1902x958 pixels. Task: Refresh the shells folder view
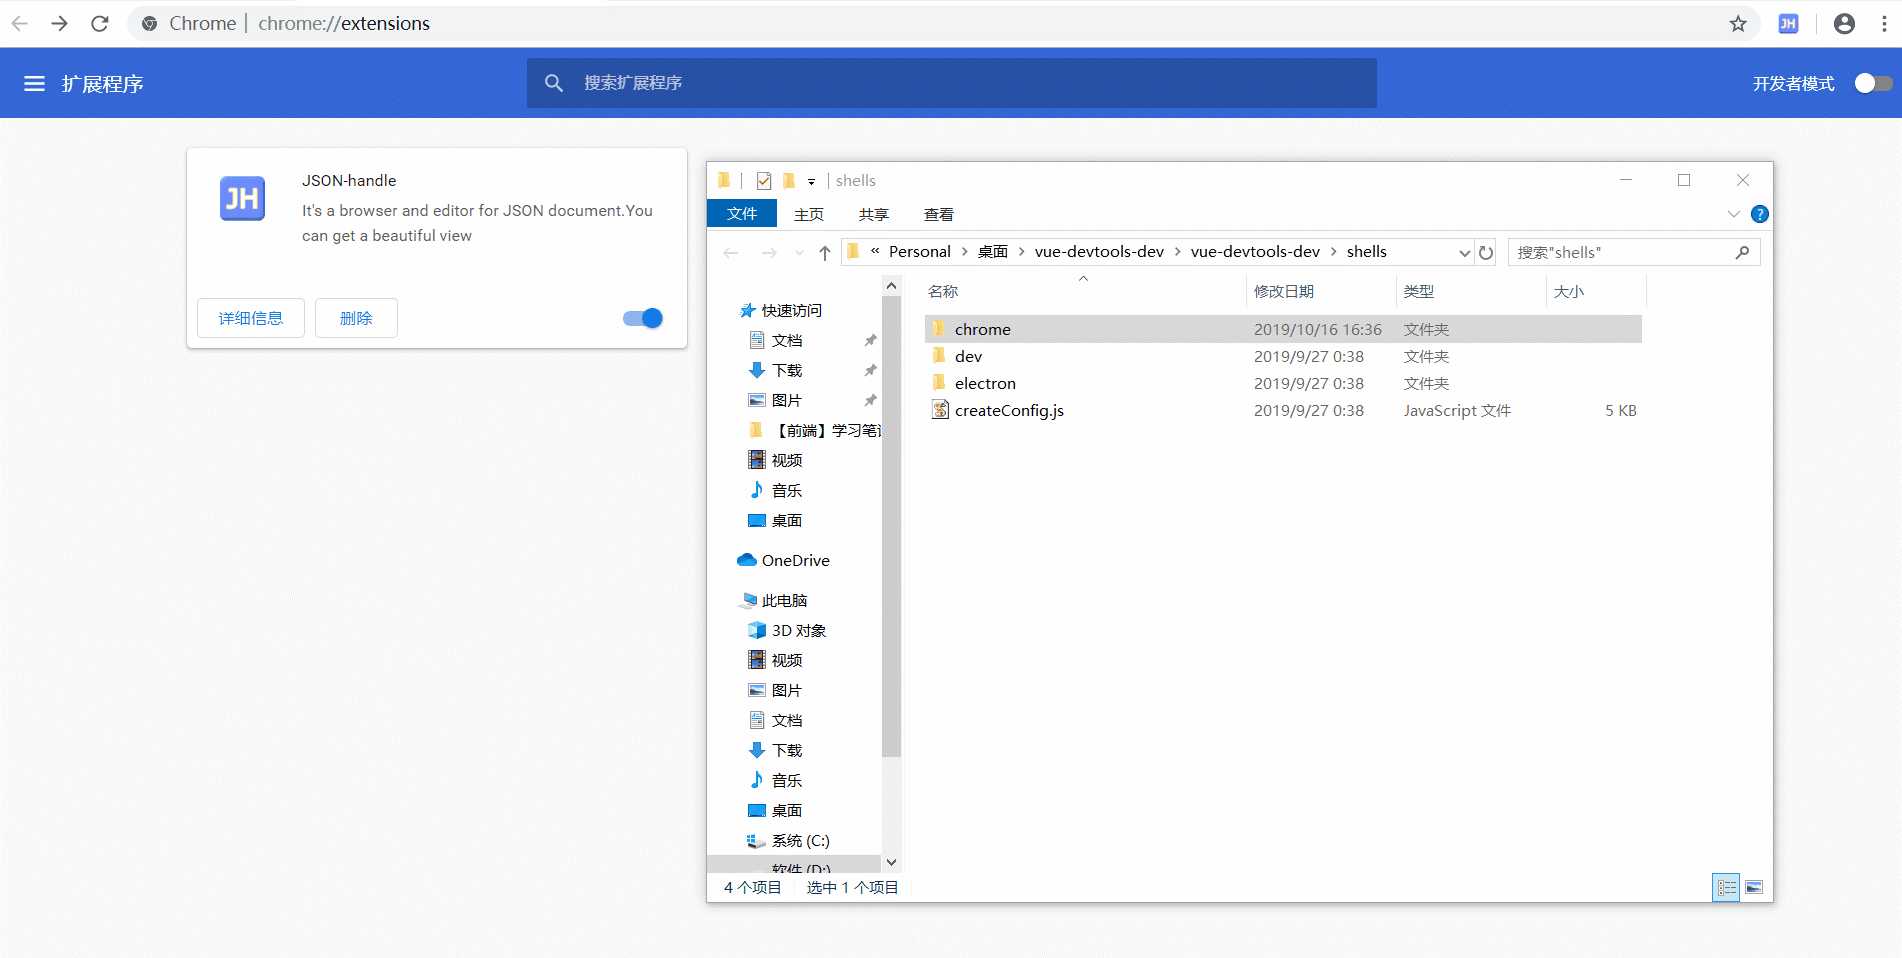pos(1486,253)
